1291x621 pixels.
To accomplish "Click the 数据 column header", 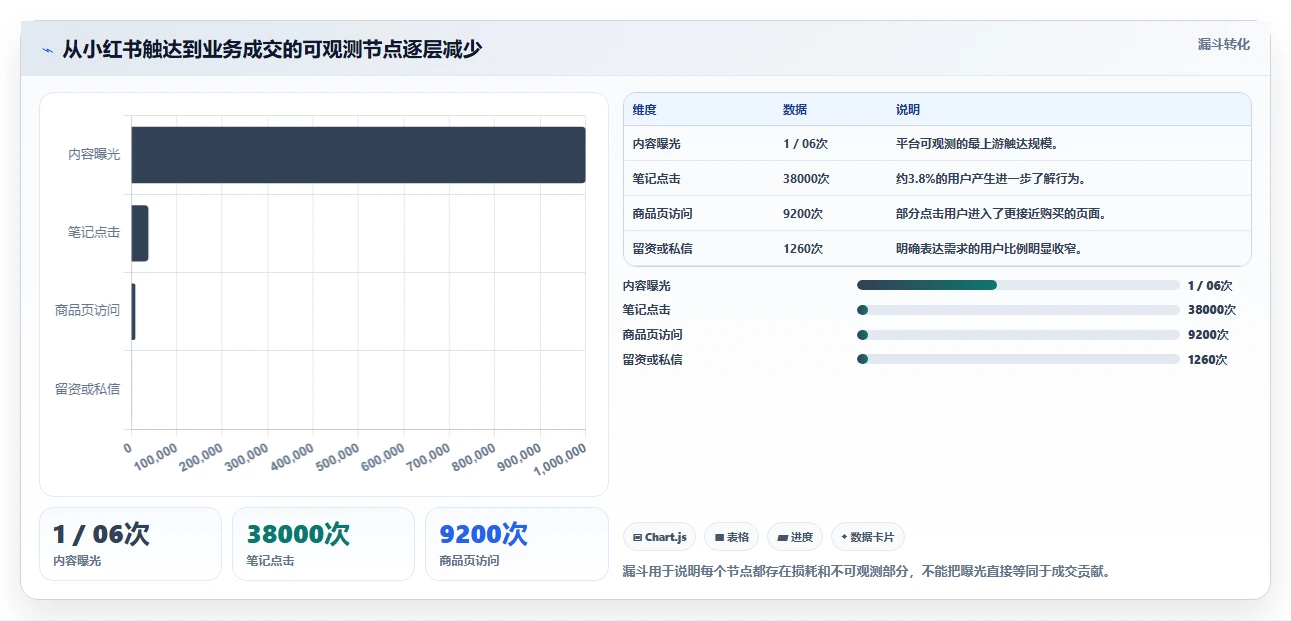I will 795,110.
